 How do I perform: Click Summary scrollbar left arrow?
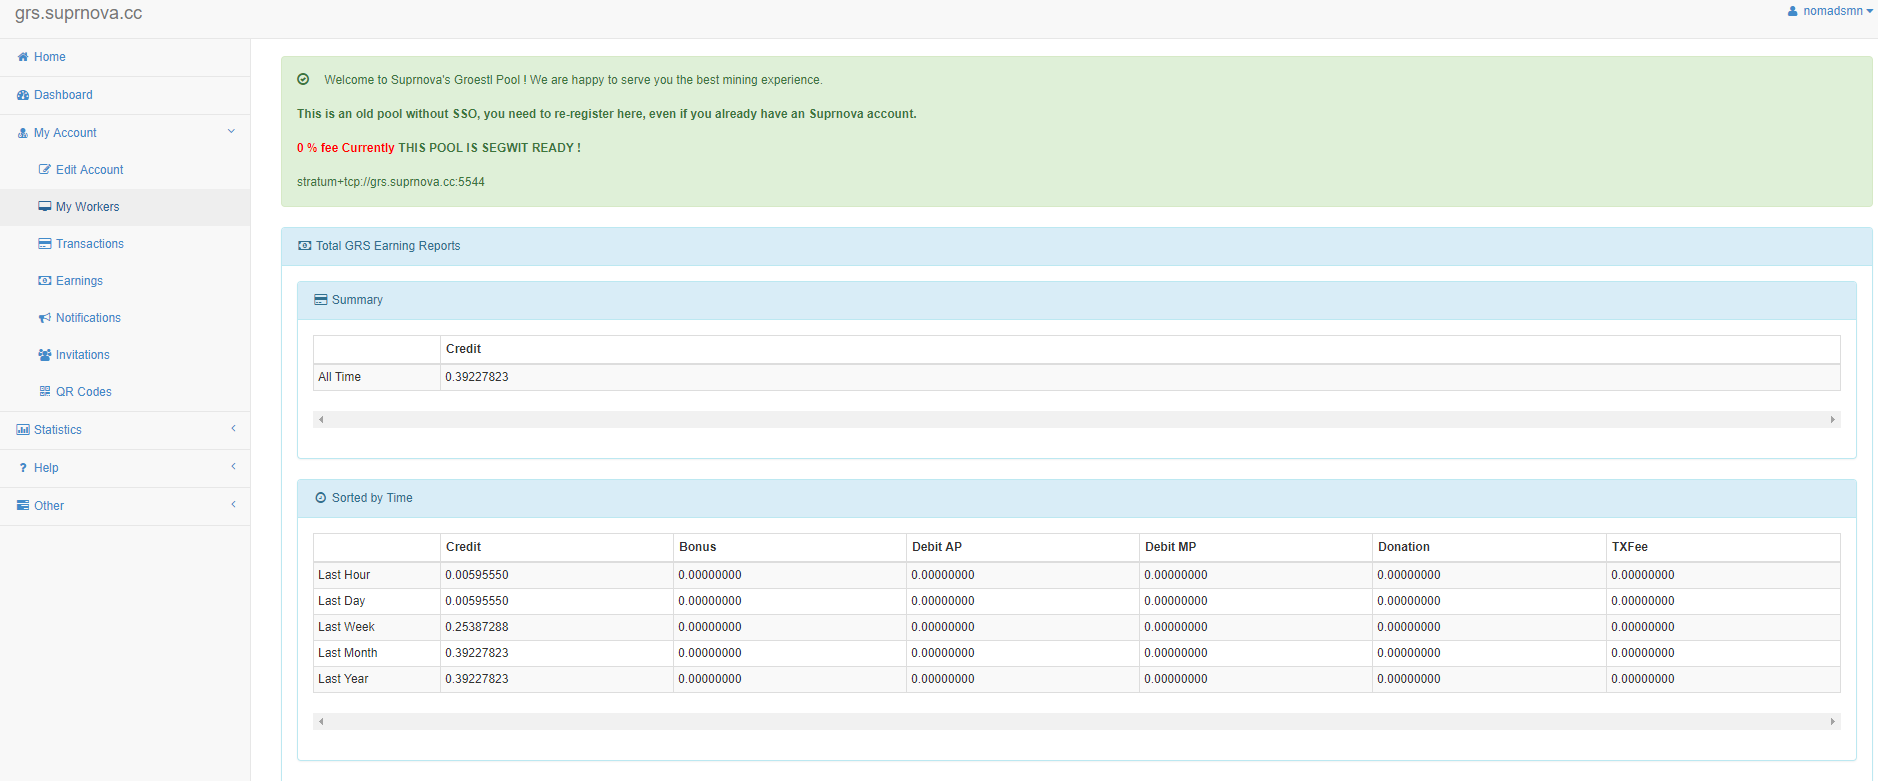point(321,420)
